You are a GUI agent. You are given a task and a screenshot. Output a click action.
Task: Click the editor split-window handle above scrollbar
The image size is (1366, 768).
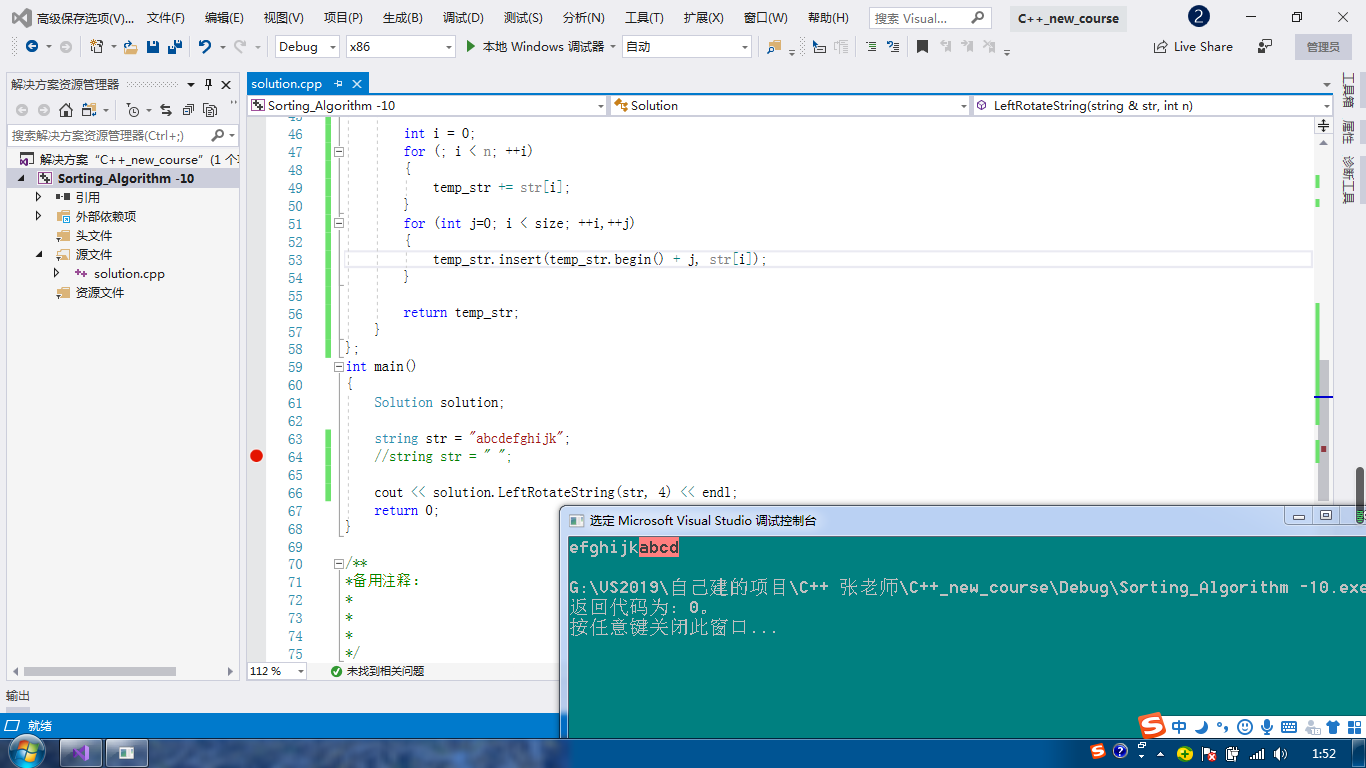coord(1323,126)
